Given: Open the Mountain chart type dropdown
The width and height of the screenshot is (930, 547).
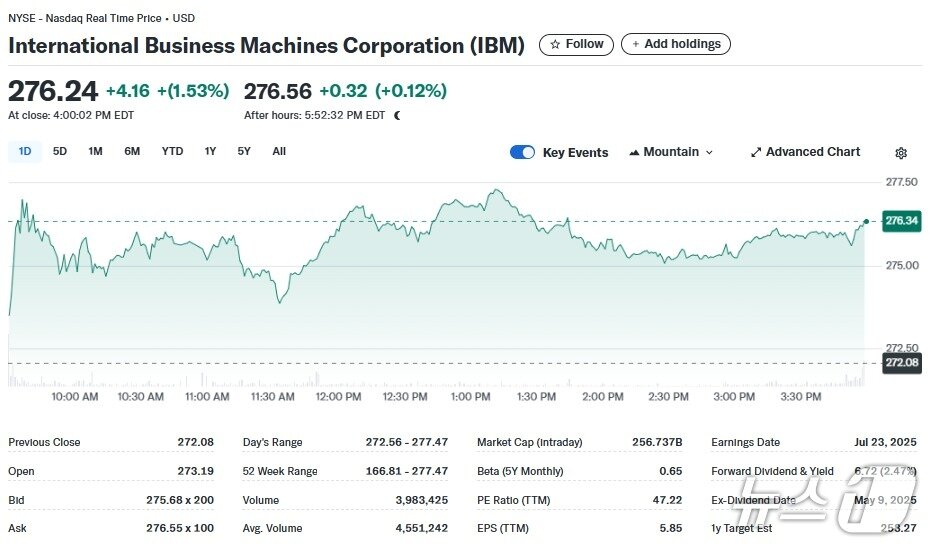Looking at the screenshot, I should 671,152.
